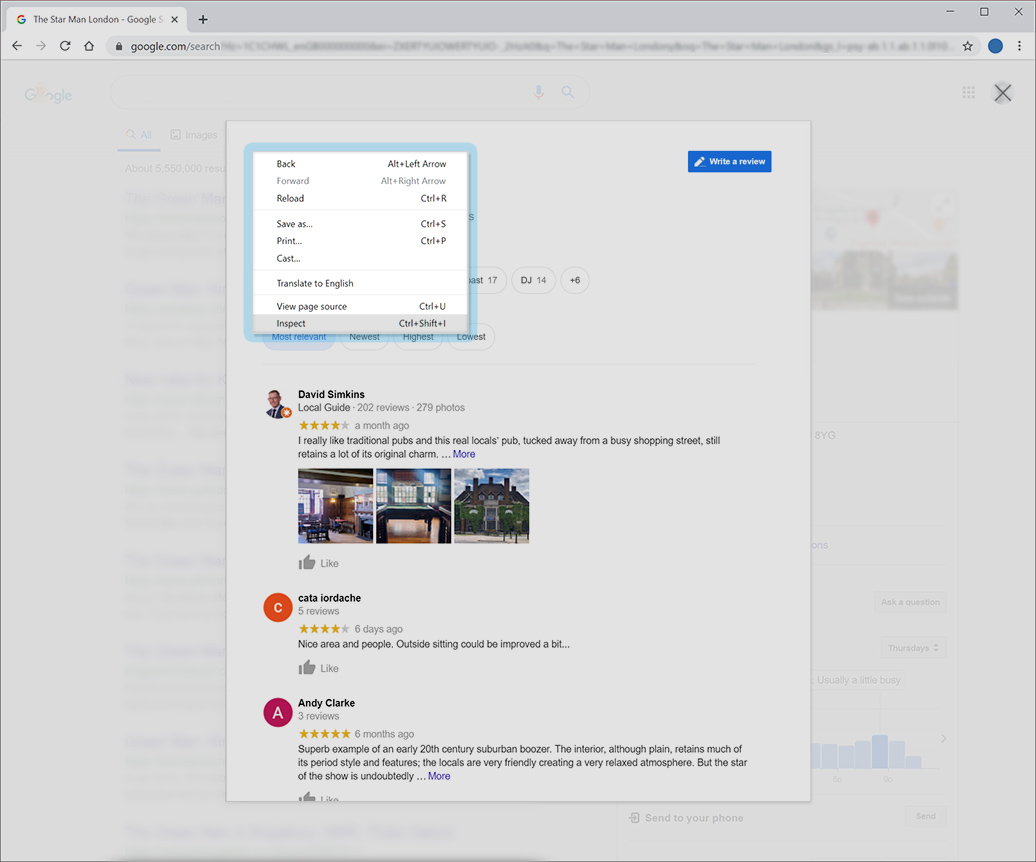Click thumbs-up on cata iordache's review

tap(307, 668)
